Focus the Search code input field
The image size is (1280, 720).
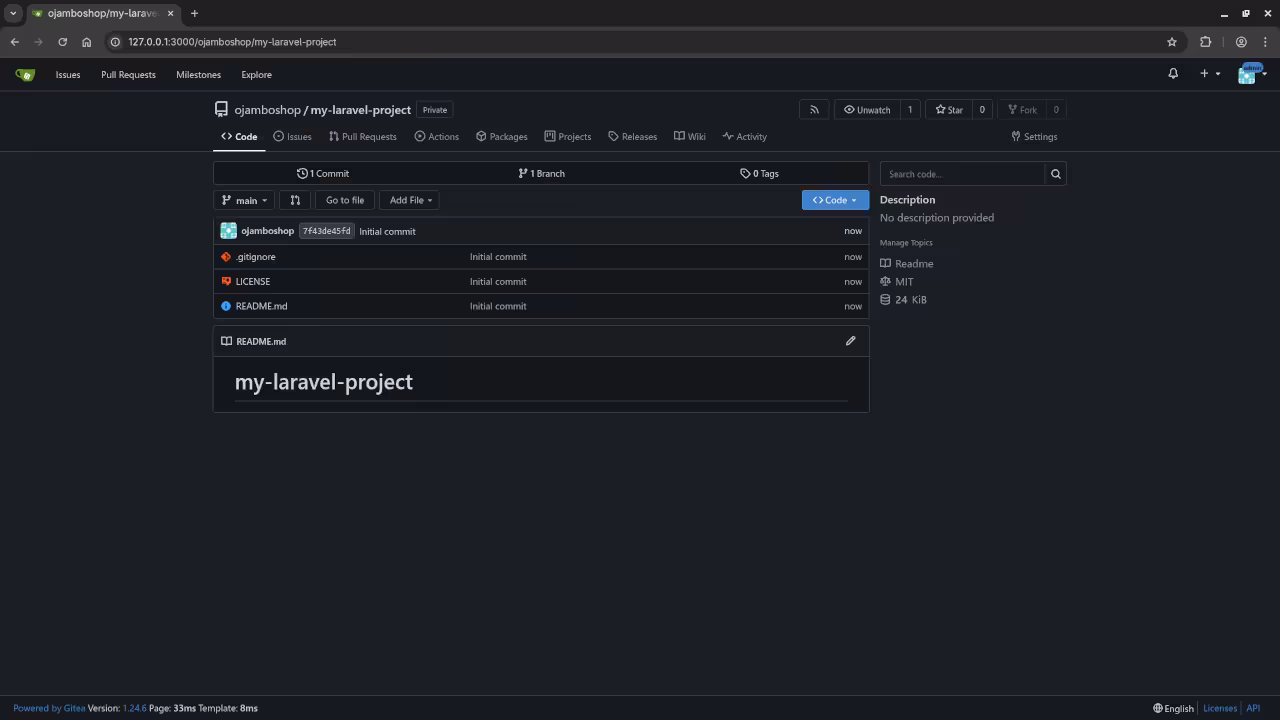[x=962, y=174]
